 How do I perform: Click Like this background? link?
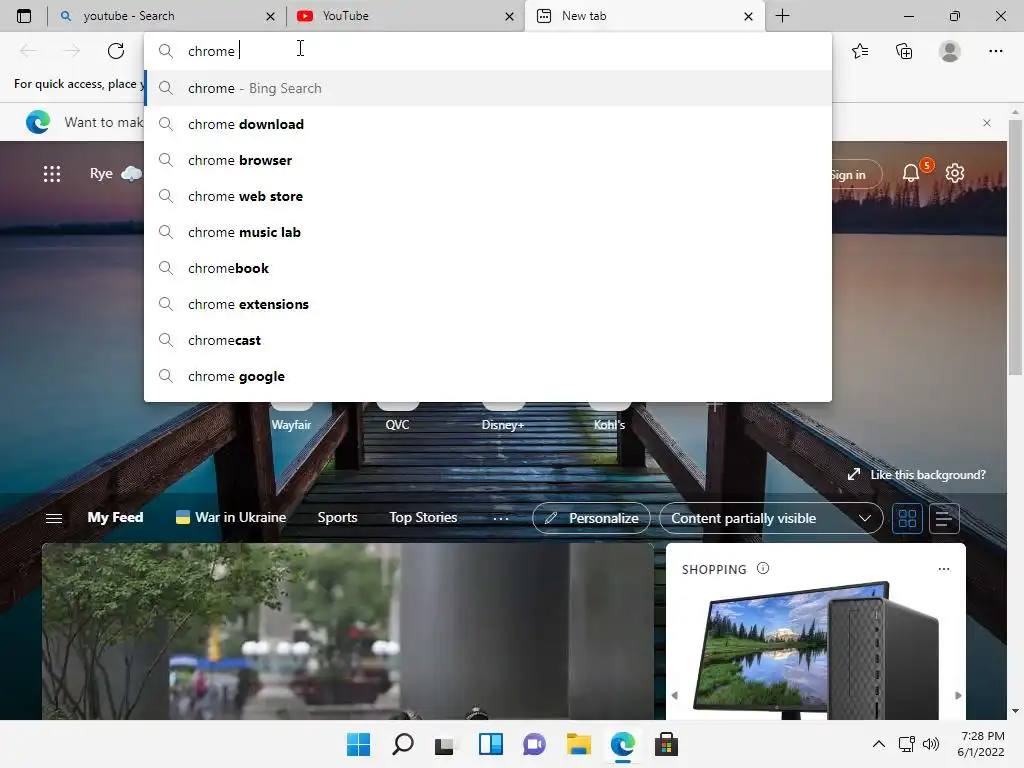coord(916,475)
